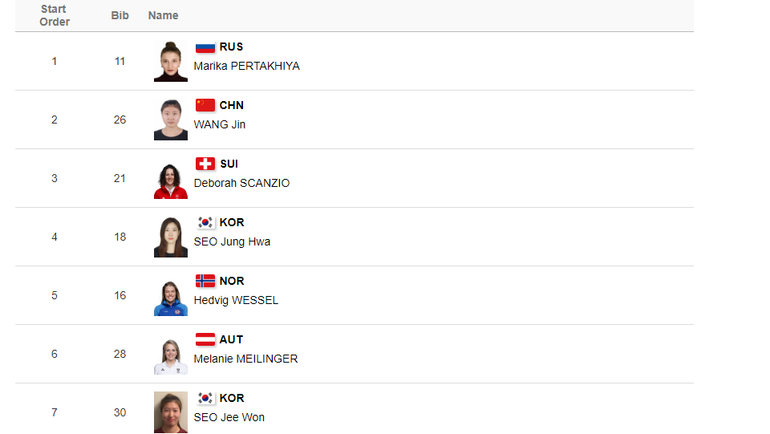
Task: Open Melanie MEILINGER athlete photo
Action: [x=171, y=354]
